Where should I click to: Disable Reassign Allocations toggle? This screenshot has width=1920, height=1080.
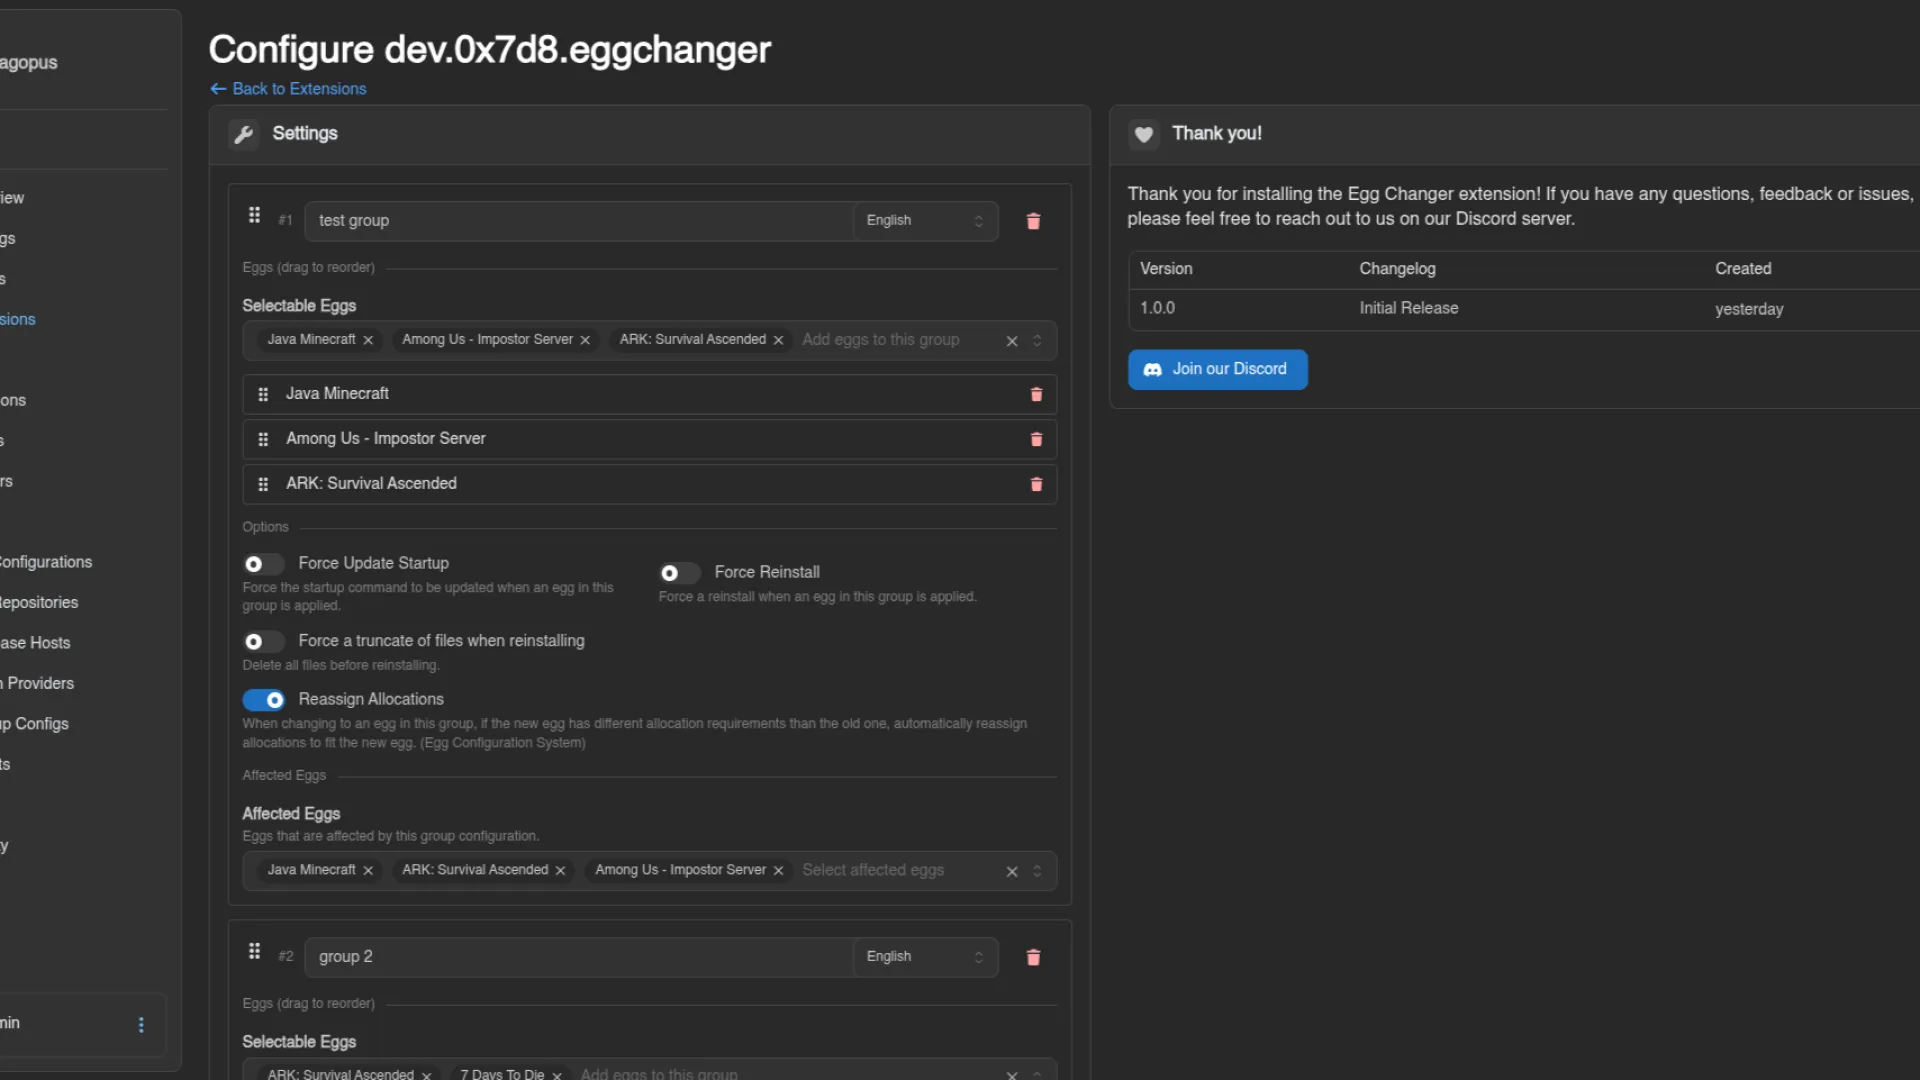[x=264, y=700]
